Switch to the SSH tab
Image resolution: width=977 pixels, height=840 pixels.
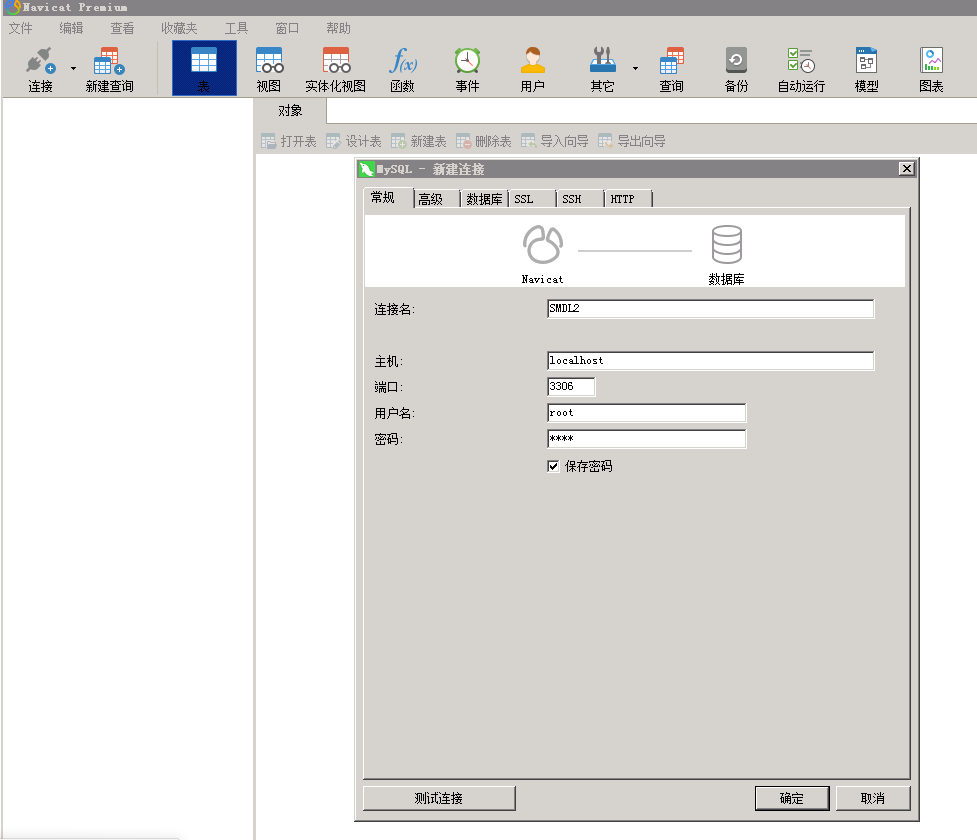(x=580, y=199)
